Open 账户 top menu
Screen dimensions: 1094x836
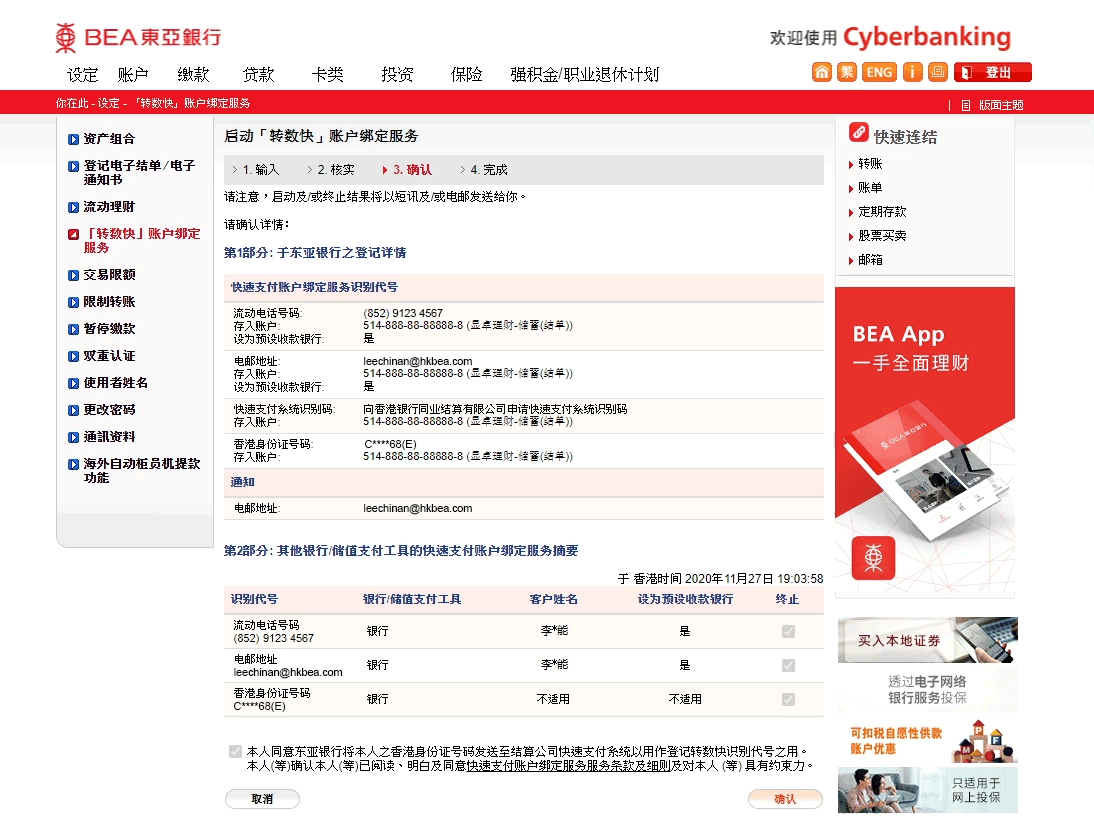coord(133,75)
